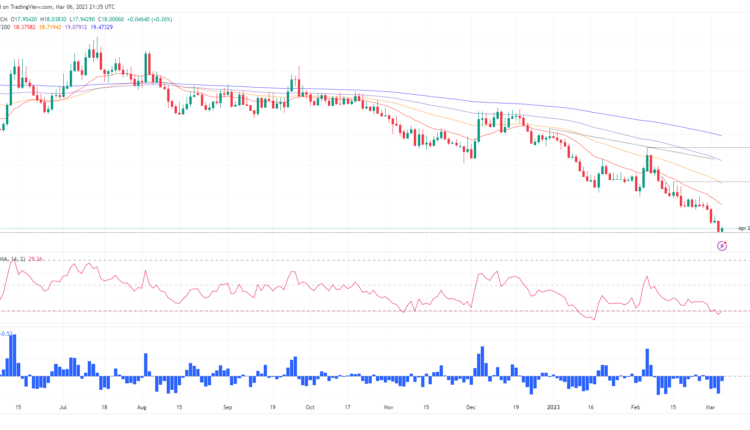Viewport: 750px width, 430px height.
Task: Click the histogram indicator value -0.52
Action: point(5,334)
